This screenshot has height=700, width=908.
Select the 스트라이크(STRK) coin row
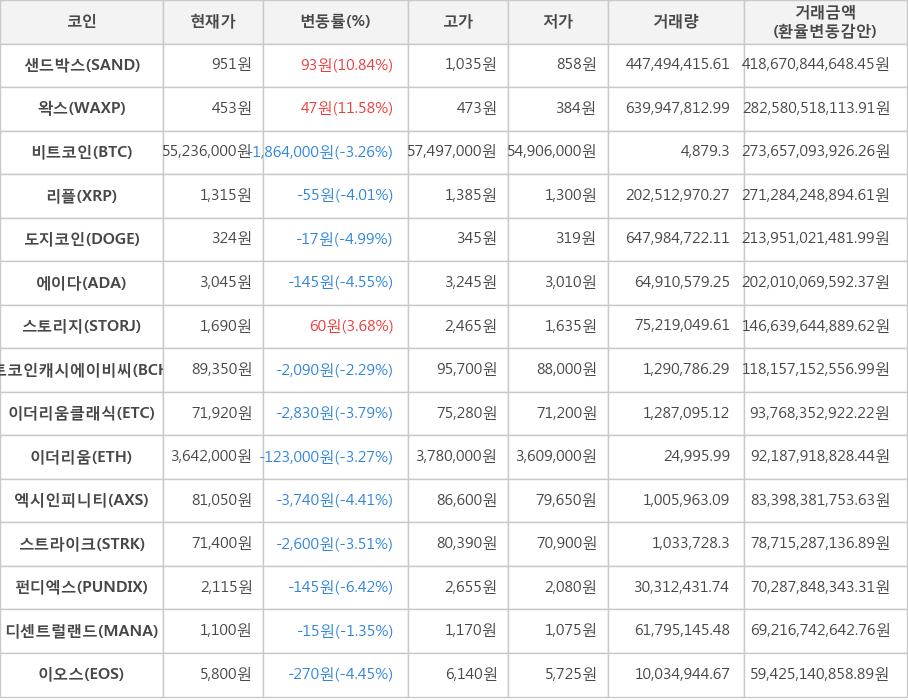pos(82,544)
